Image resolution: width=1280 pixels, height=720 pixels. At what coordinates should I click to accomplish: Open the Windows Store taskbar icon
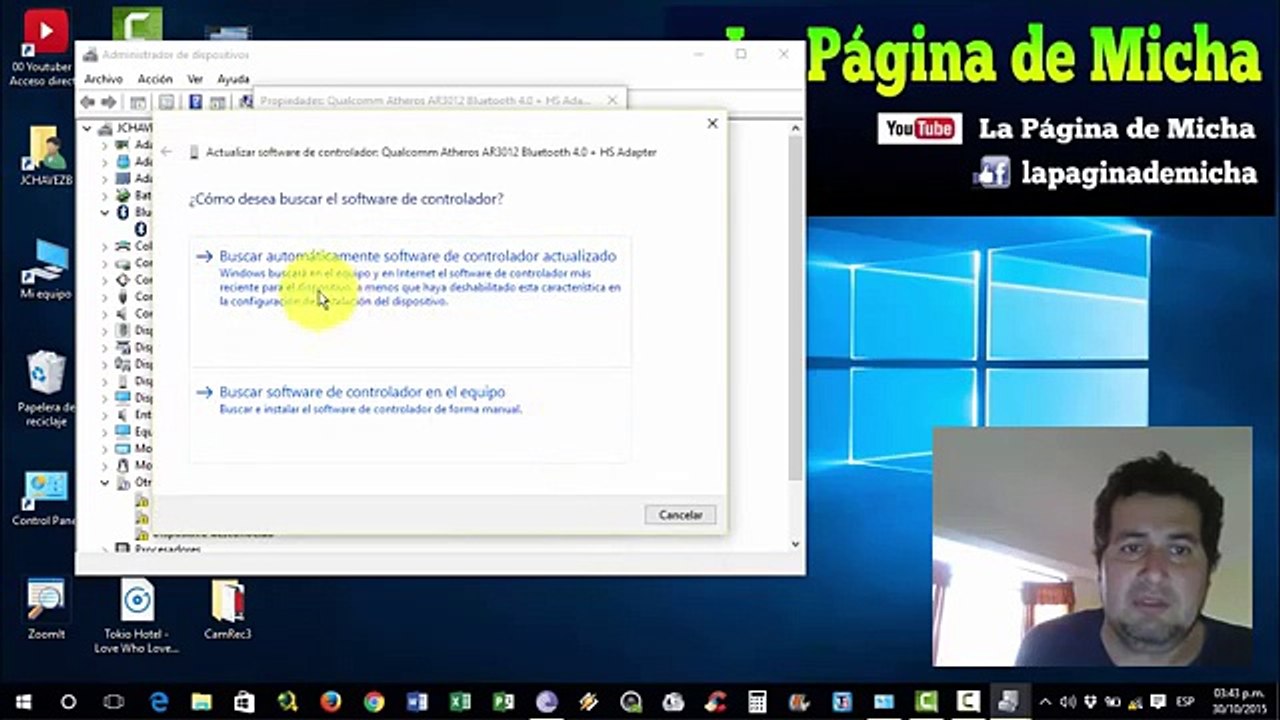245,702
